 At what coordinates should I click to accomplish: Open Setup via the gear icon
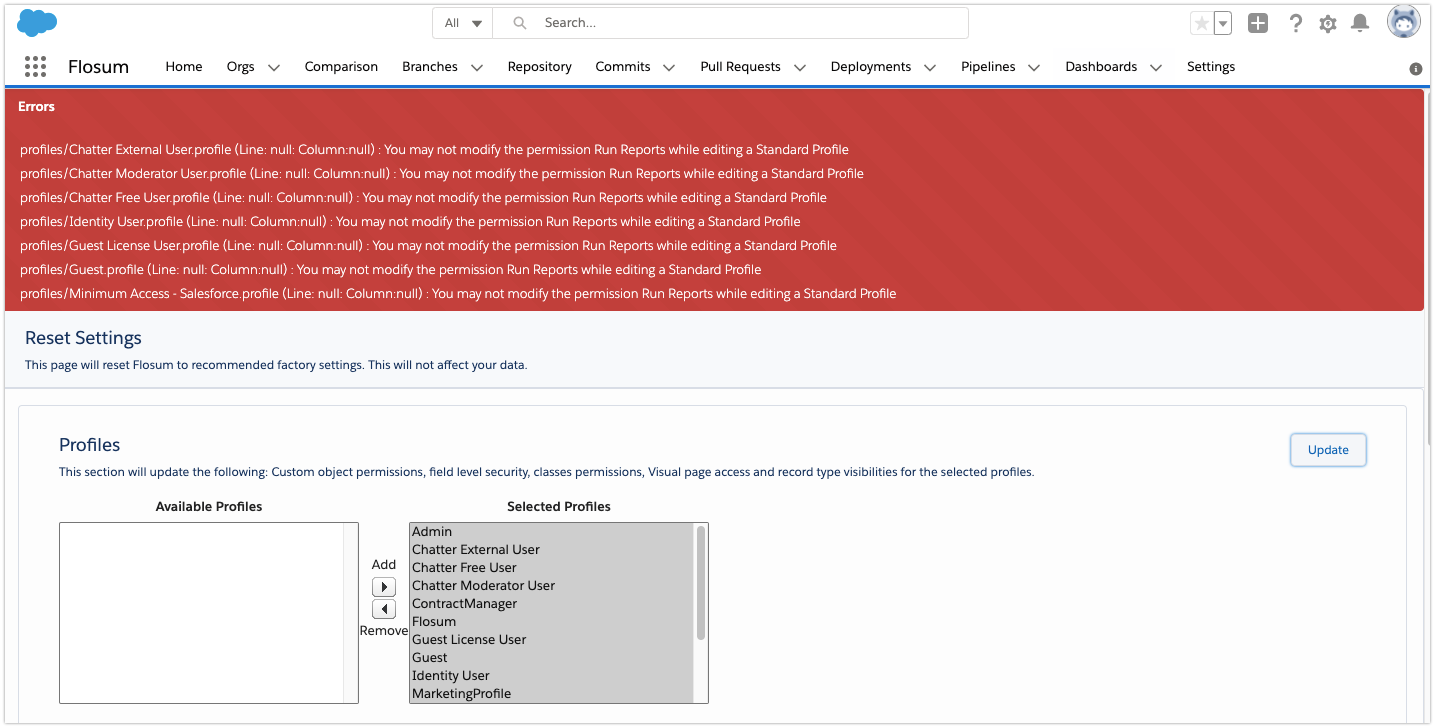click(1327, 22)
